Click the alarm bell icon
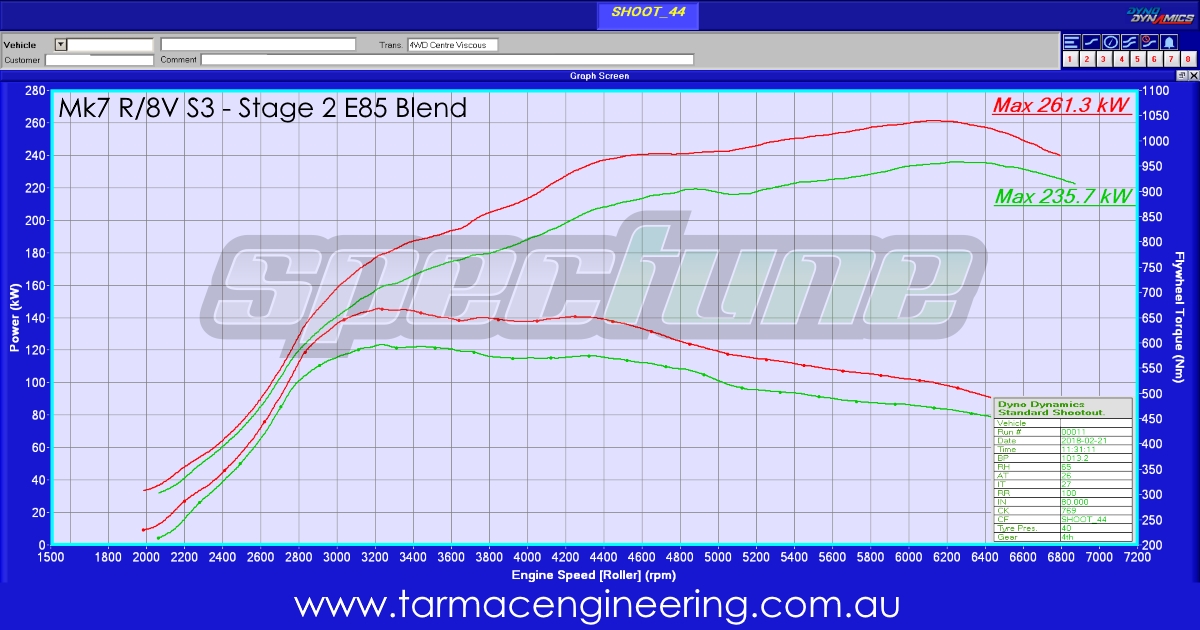Viewport: 1200px width, 630px height. pos(1169,42)
